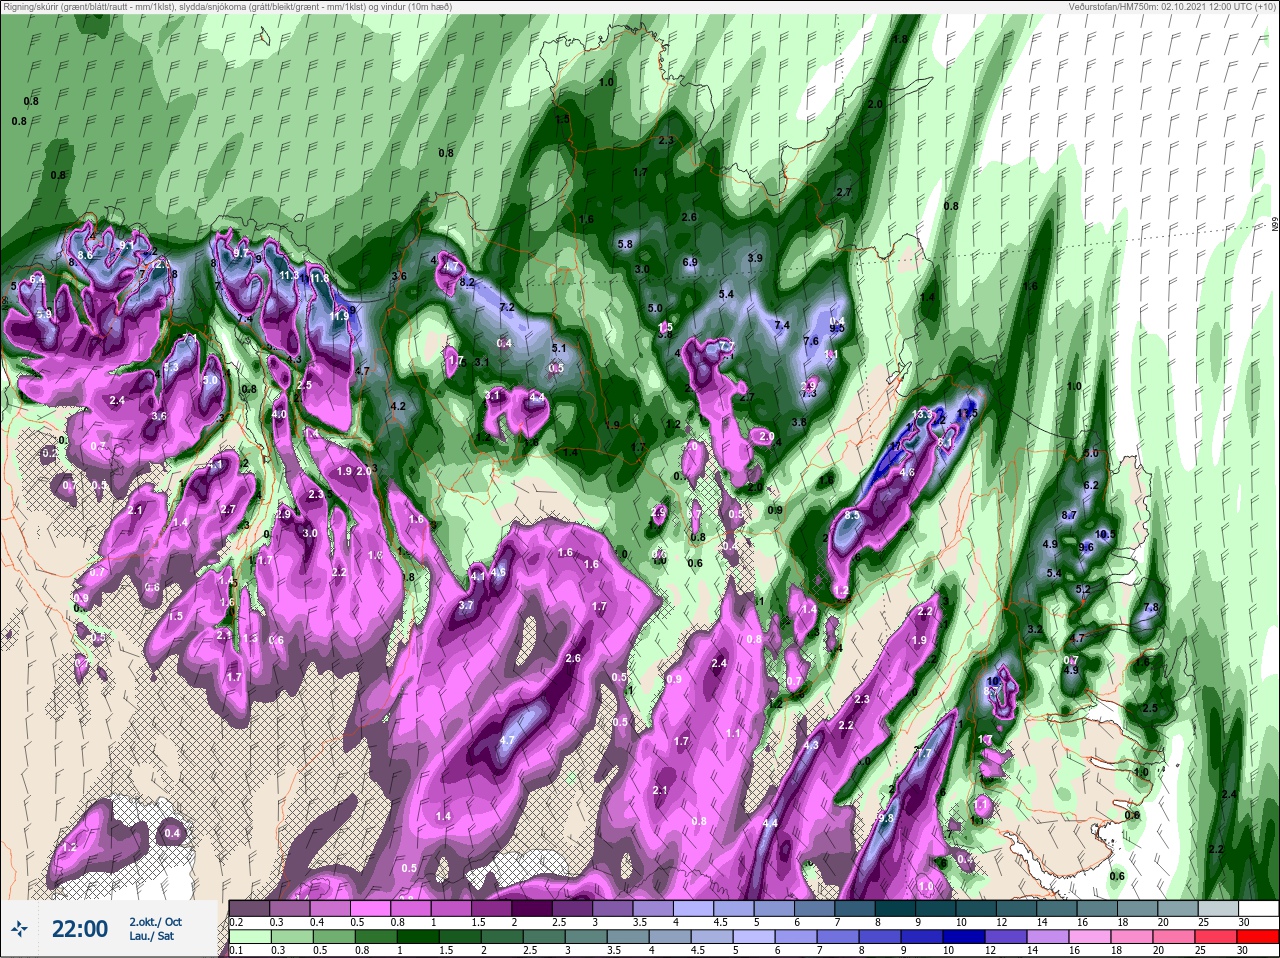Click the '17.5' precipitation value on the map
The image size is (1280, 958).
966,413
